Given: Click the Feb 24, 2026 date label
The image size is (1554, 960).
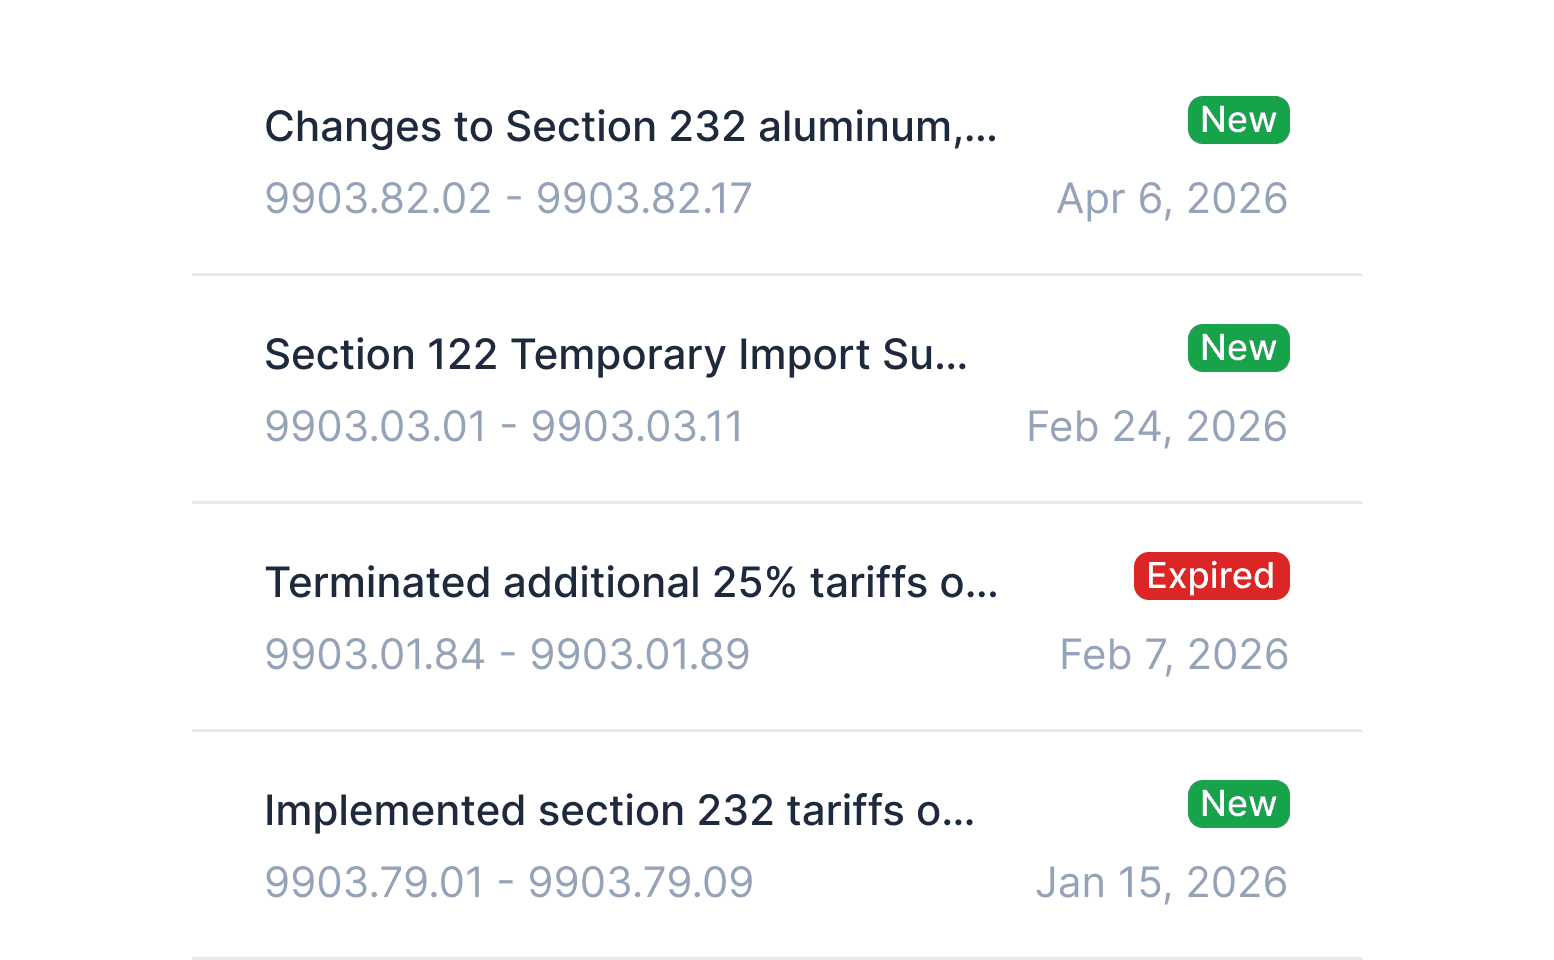Looking at the screenshot, I should point(1157,427).
